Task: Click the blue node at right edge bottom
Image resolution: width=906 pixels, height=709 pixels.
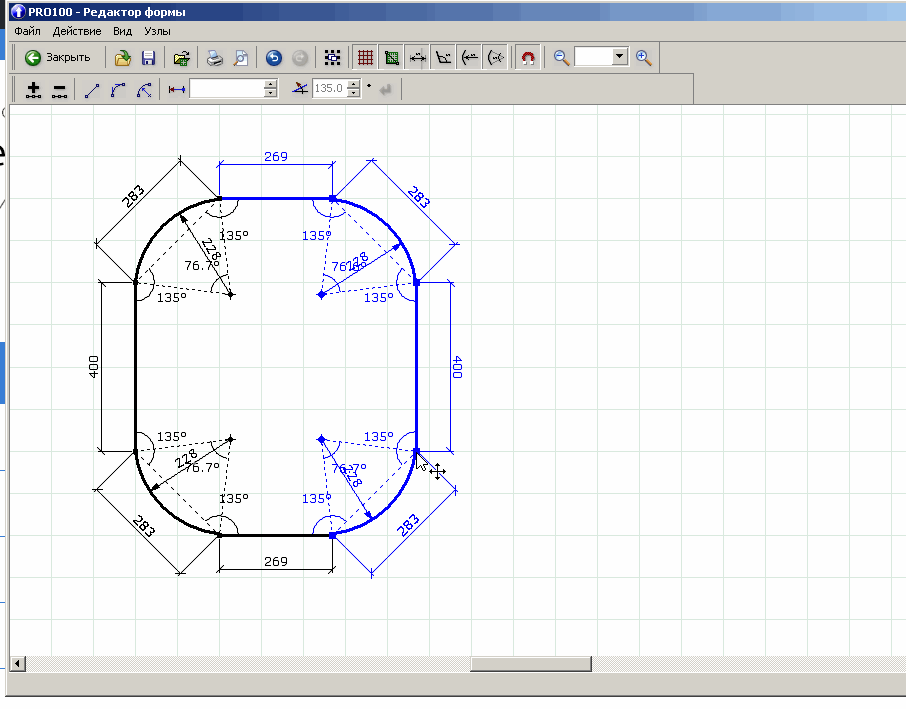Action: coord(416,451)
